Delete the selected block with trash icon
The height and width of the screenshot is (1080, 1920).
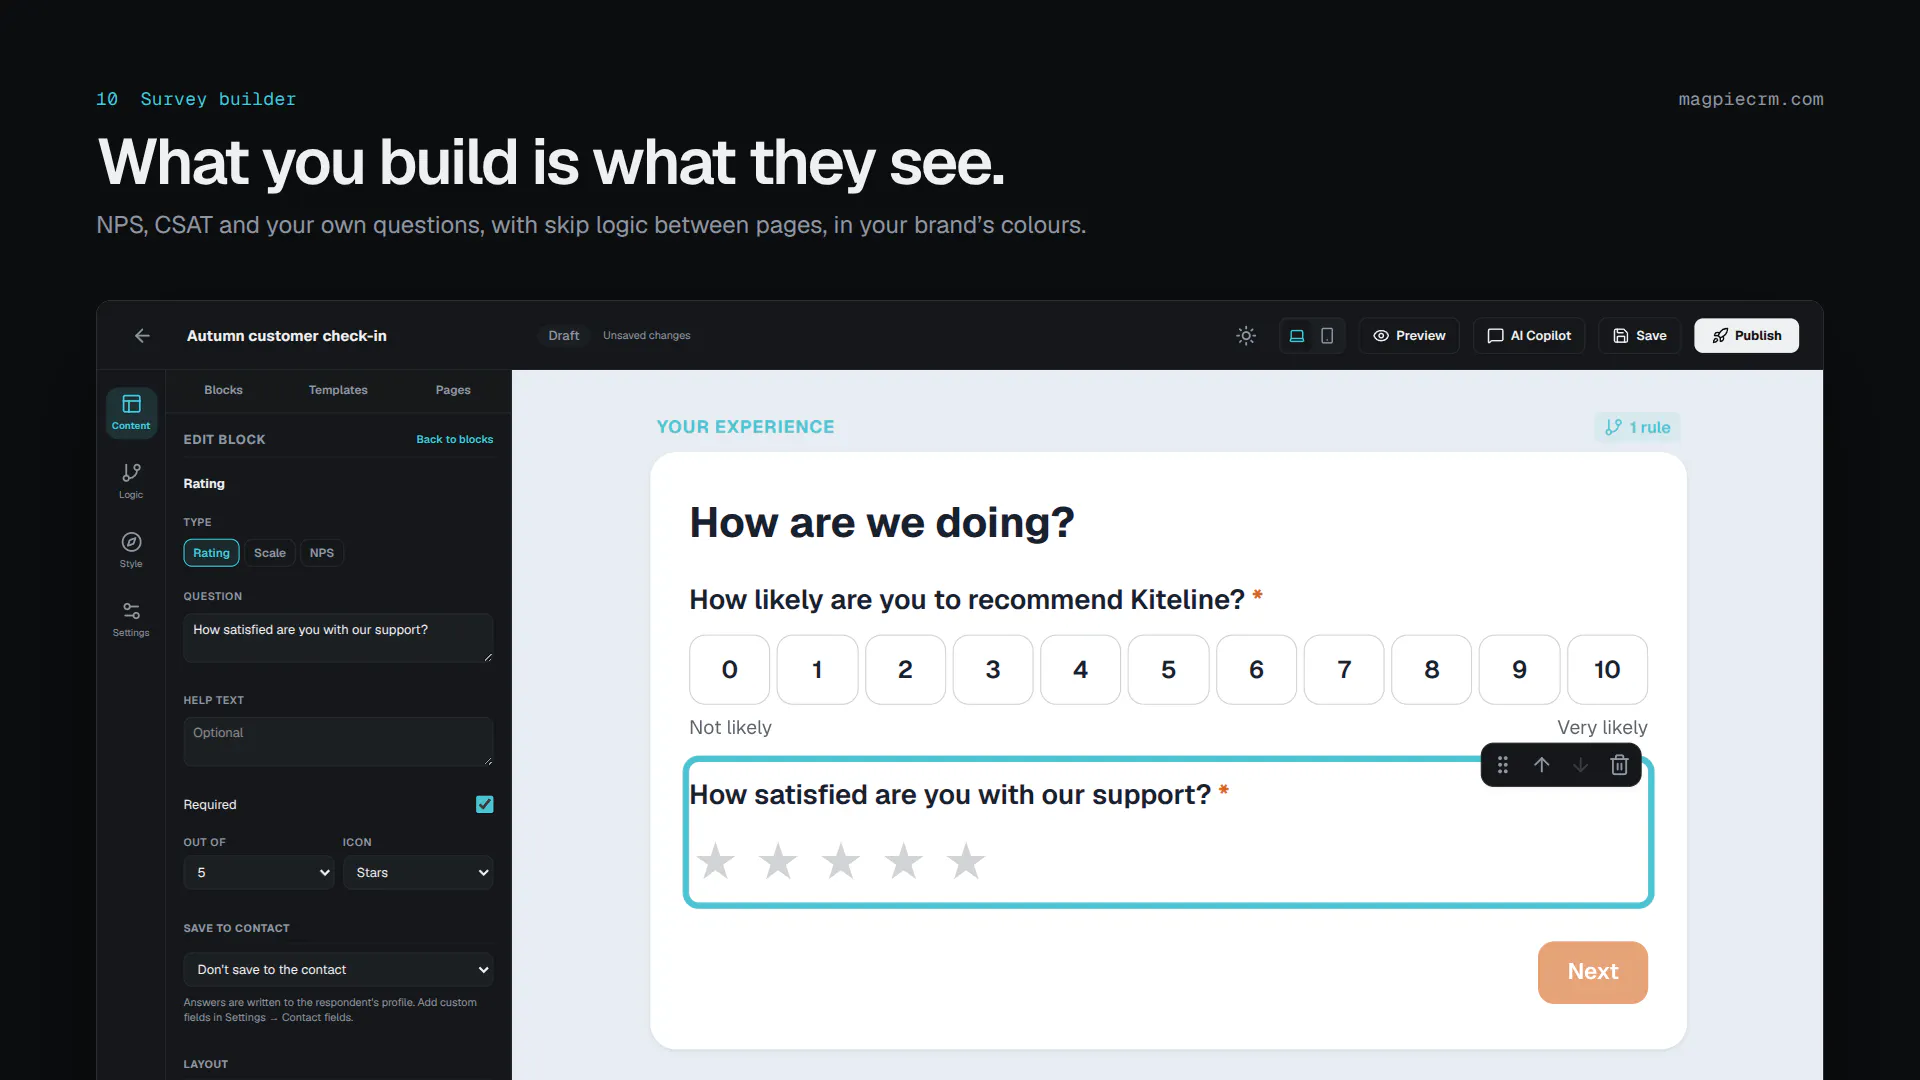1619,765
